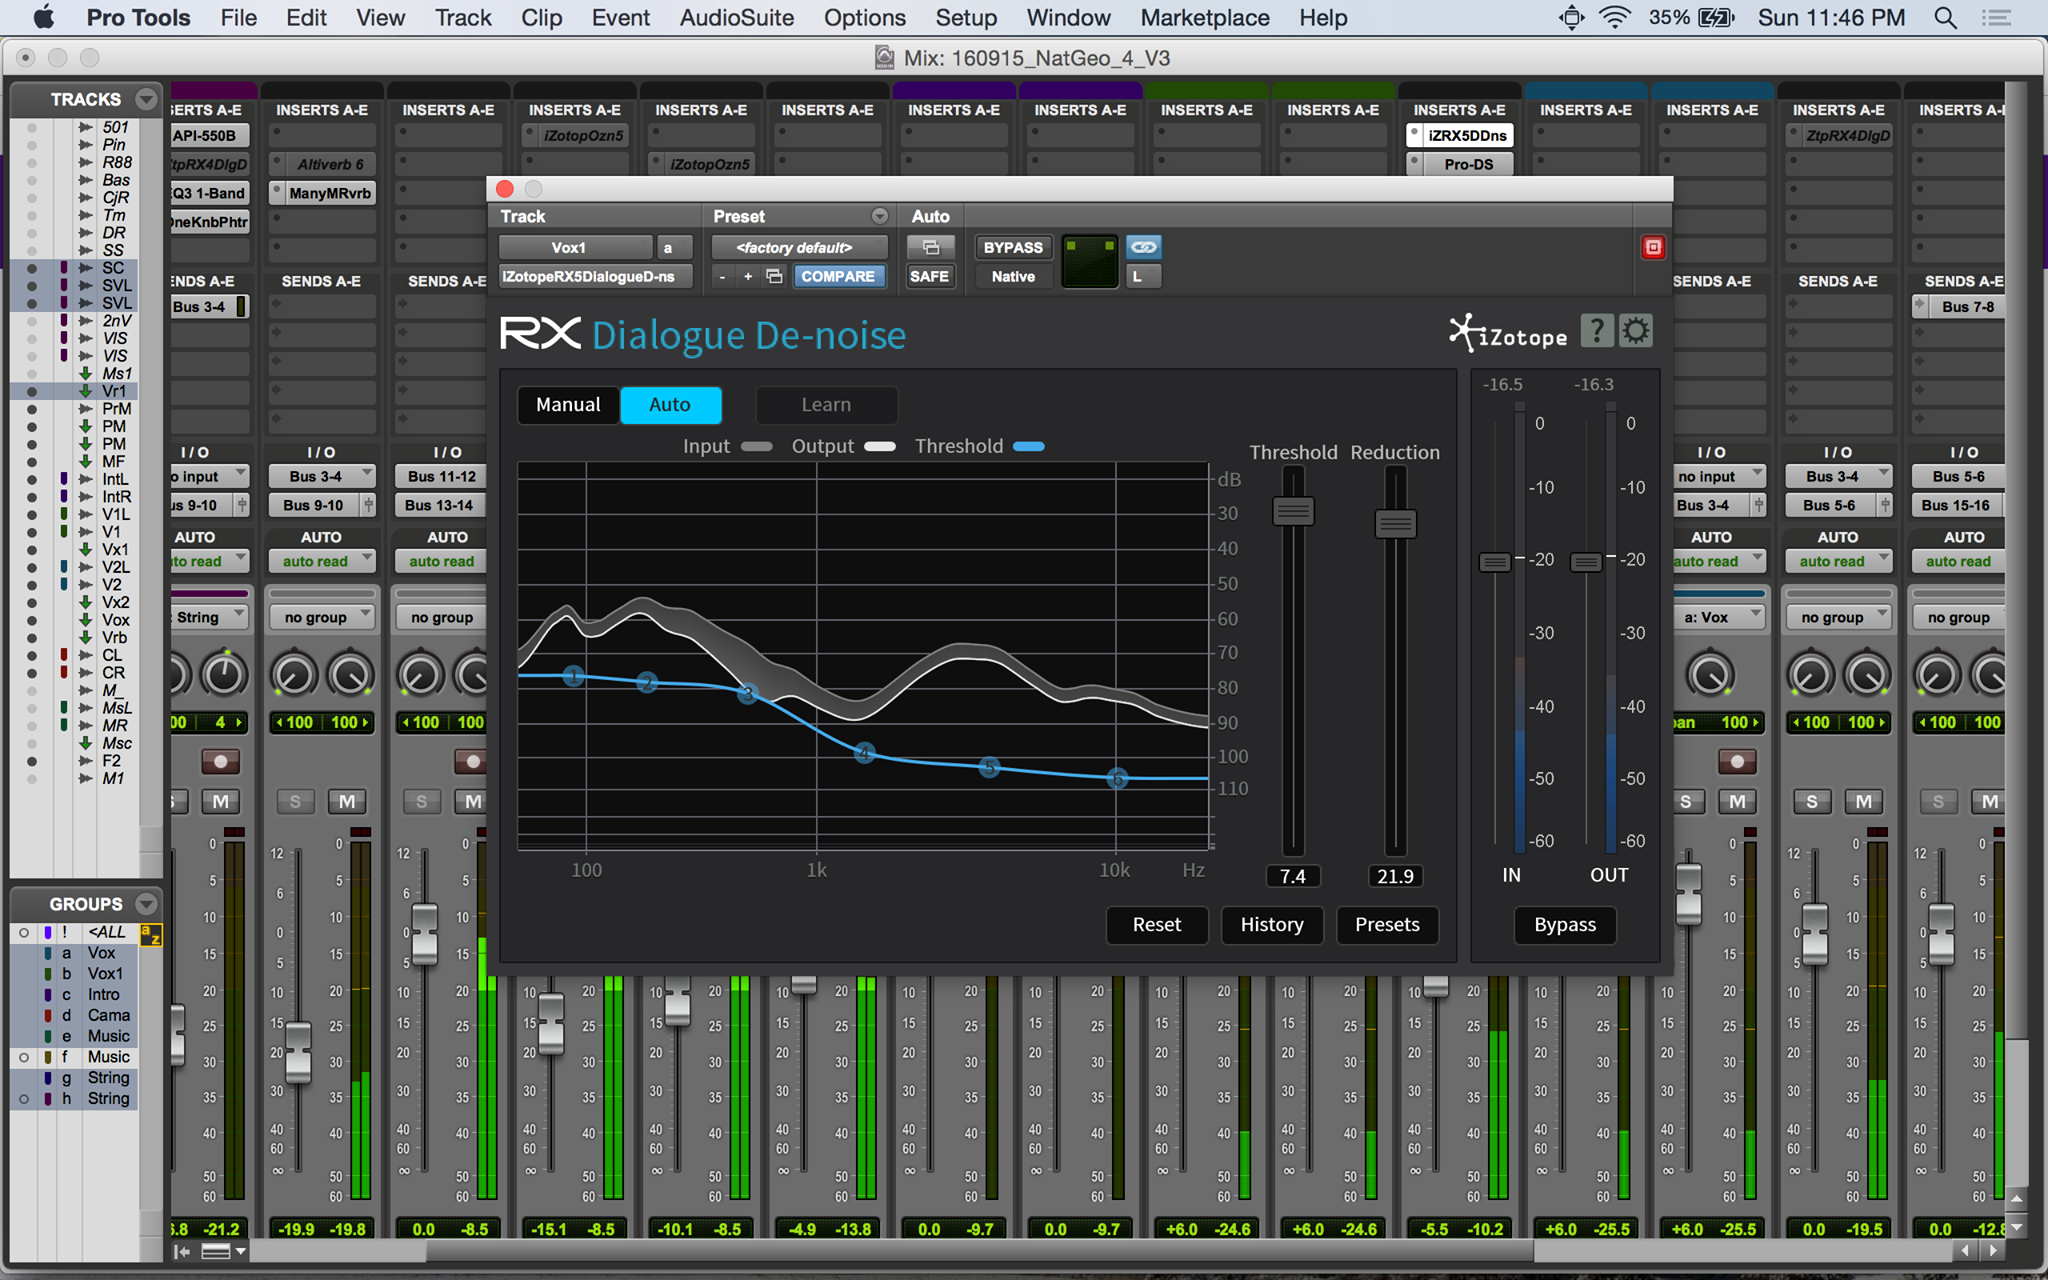The height and width of the screenshot is (1280, 2048).
Task: Open the Preset menu arrow
Action: (879, 216)
